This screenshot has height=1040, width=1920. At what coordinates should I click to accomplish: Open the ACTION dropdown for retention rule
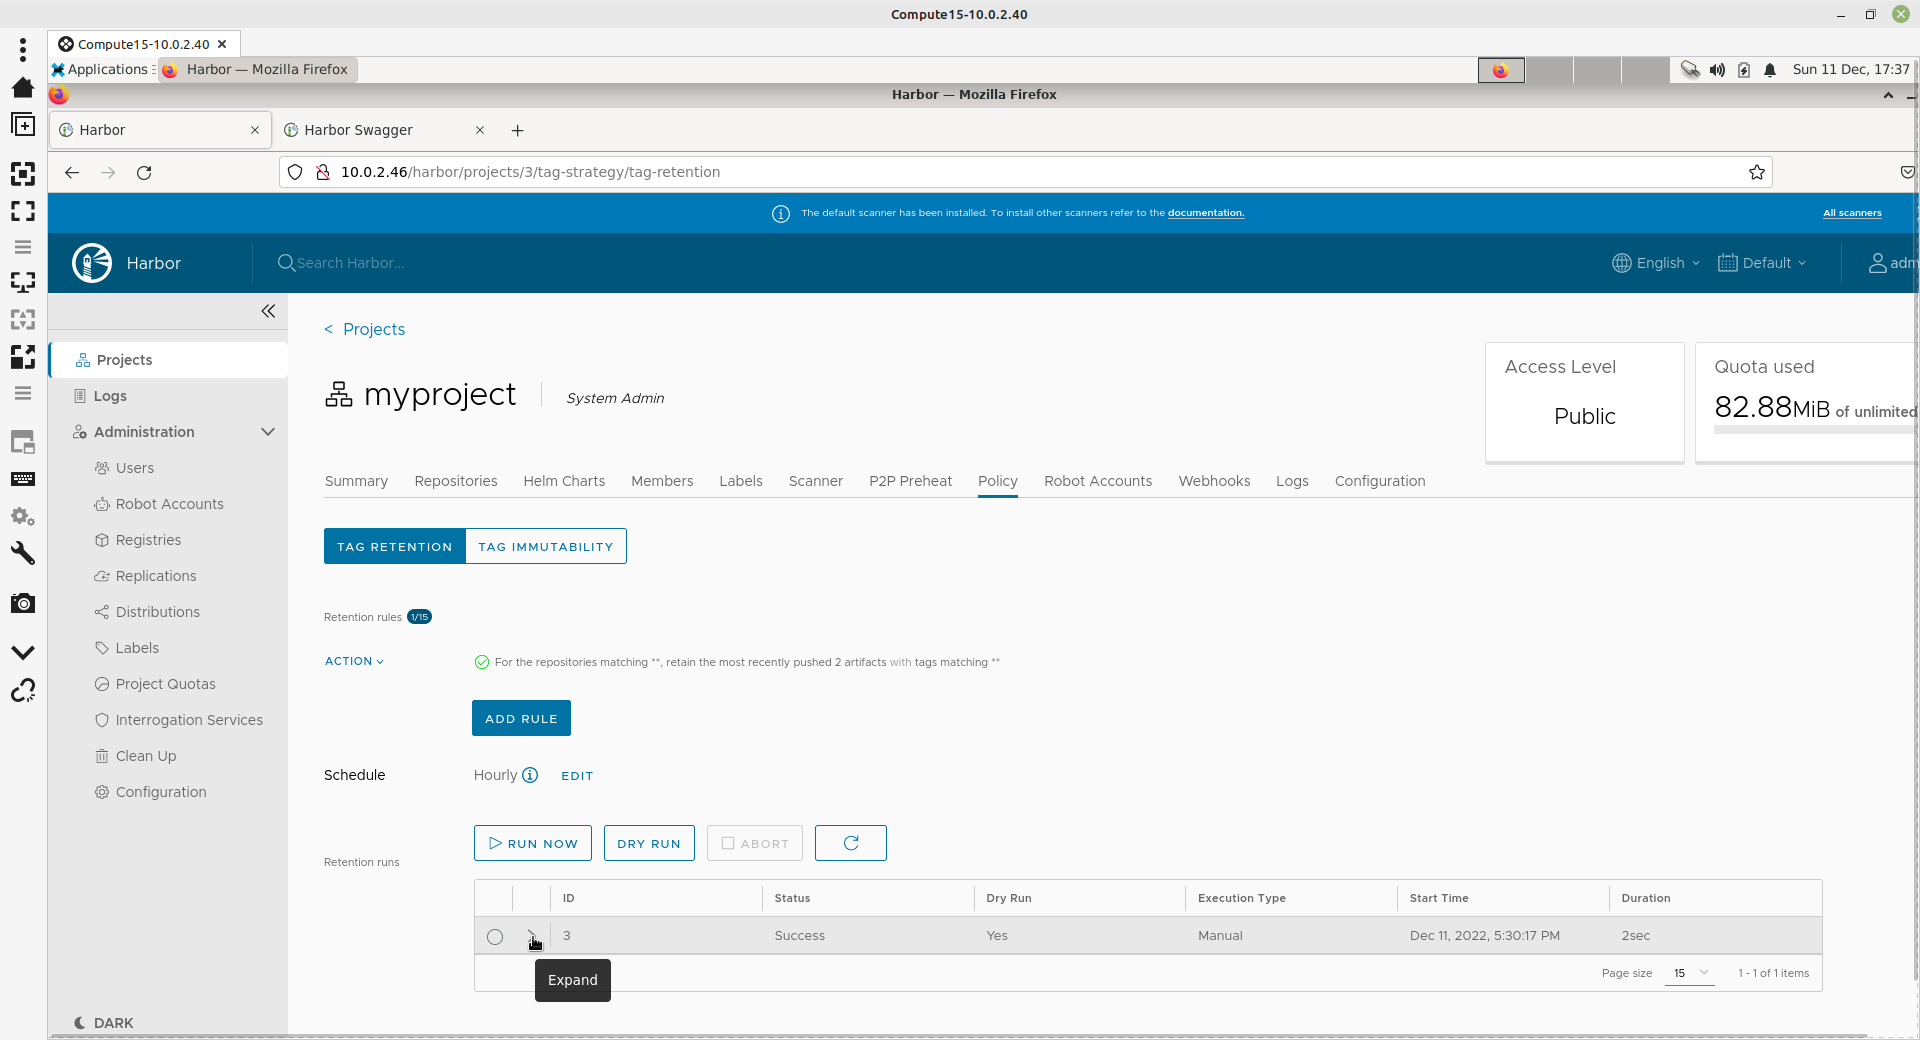tap(354, 661)
